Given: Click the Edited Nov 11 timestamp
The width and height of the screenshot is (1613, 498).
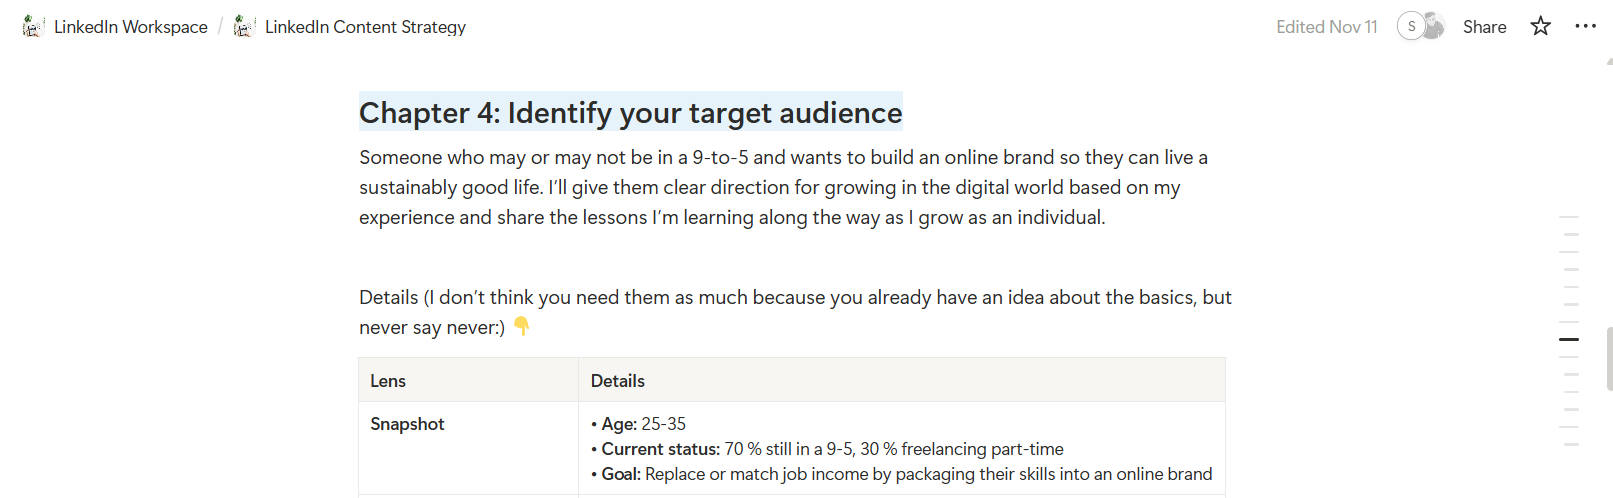Looking at the screenshot, I should [1326, 27].
